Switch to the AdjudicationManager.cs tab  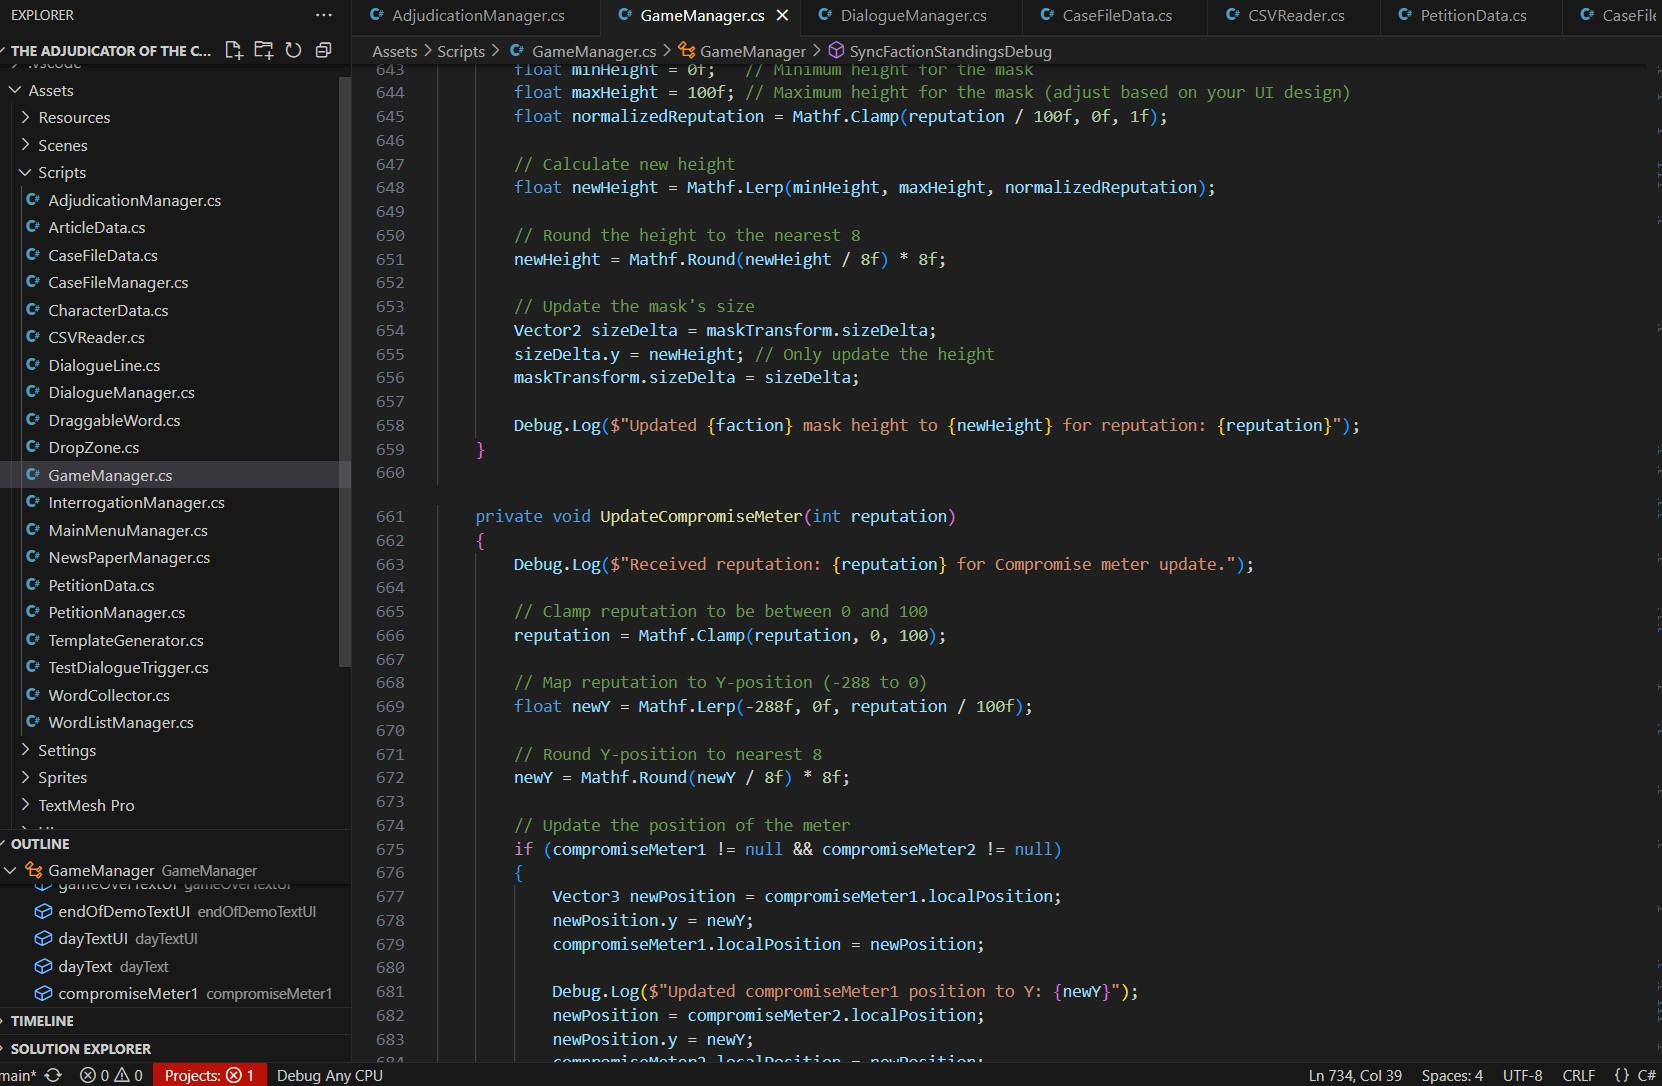pos(476,15)
